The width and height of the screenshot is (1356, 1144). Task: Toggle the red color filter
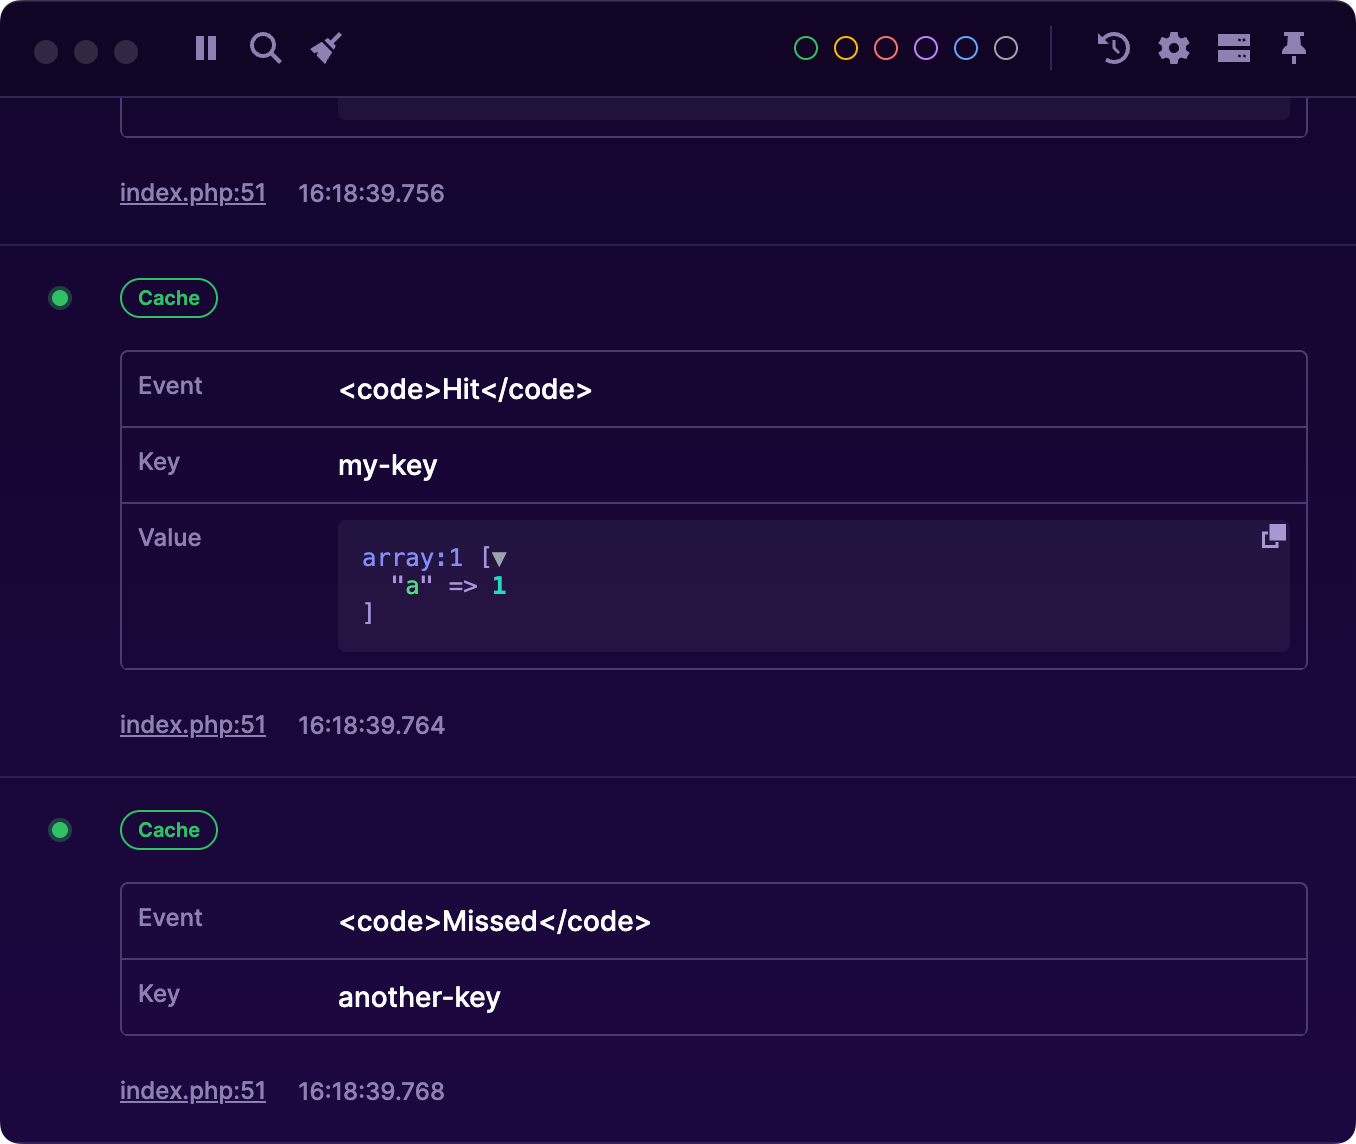pyautogui.click(x=885, y=47)
